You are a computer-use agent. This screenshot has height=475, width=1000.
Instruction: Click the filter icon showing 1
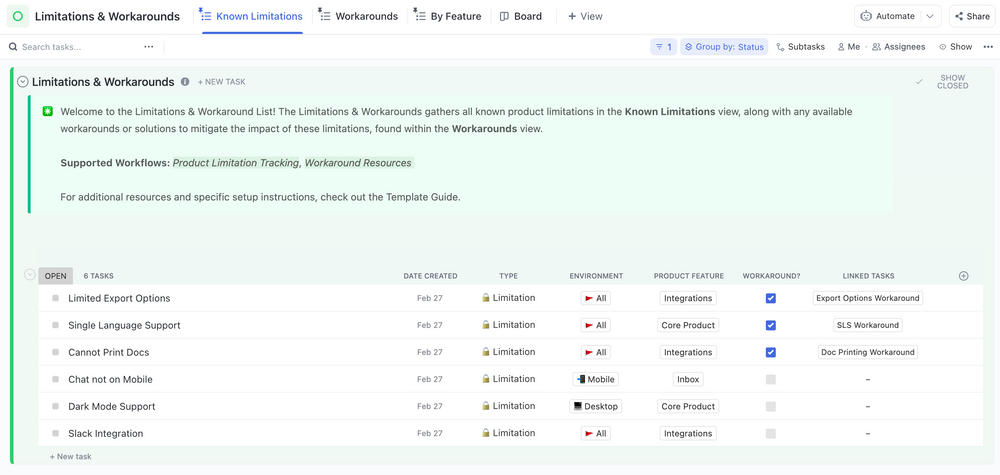[x=663, y=47]
